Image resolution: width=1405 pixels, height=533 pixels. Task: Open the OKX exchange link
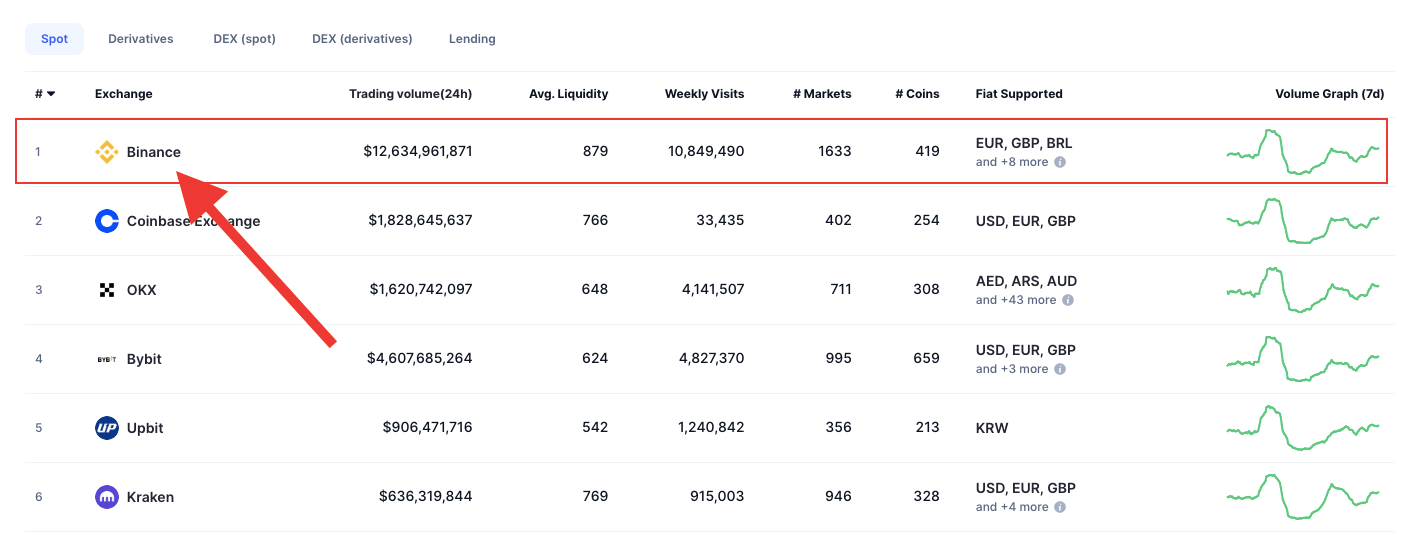click(141, 290)
